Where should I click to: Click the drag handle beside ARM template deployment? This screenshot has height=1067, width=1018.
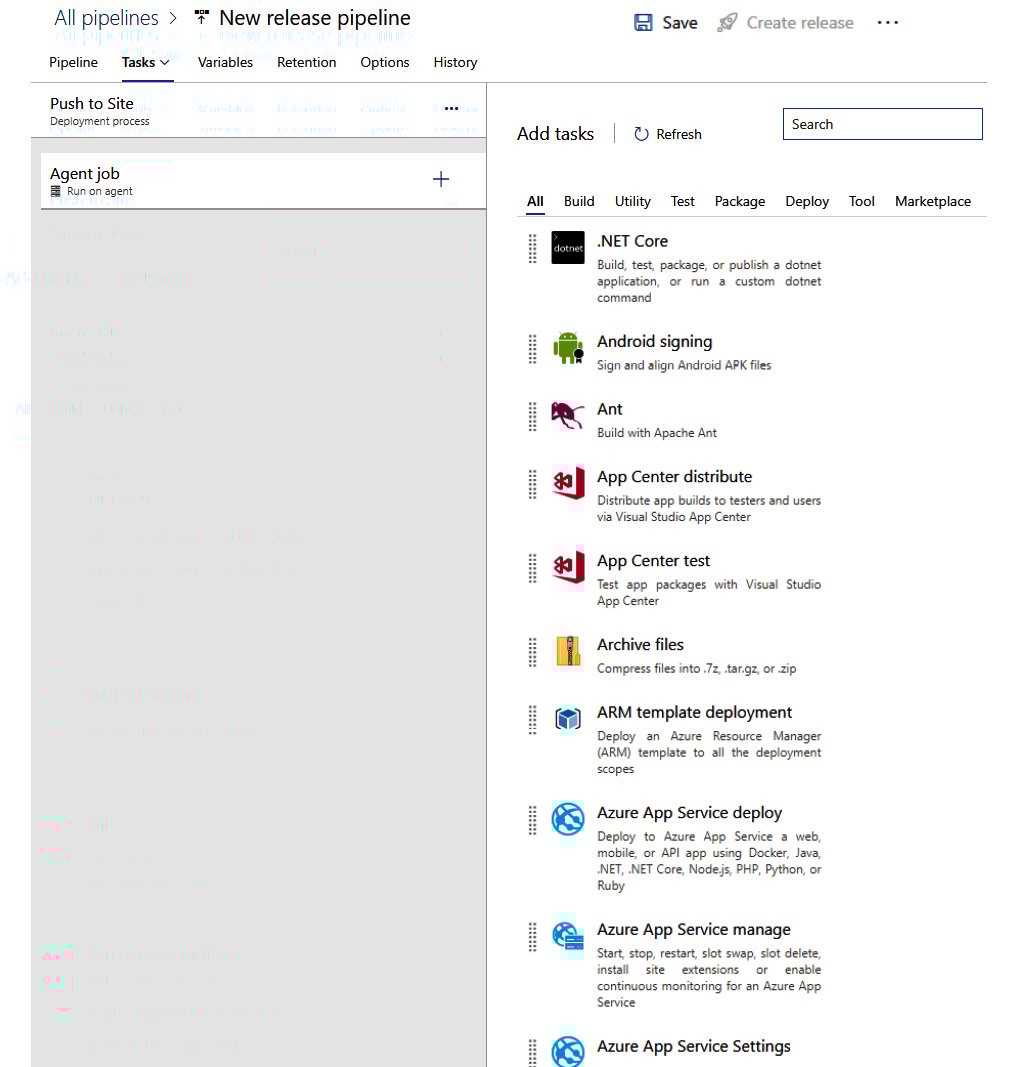coord(533,719)
